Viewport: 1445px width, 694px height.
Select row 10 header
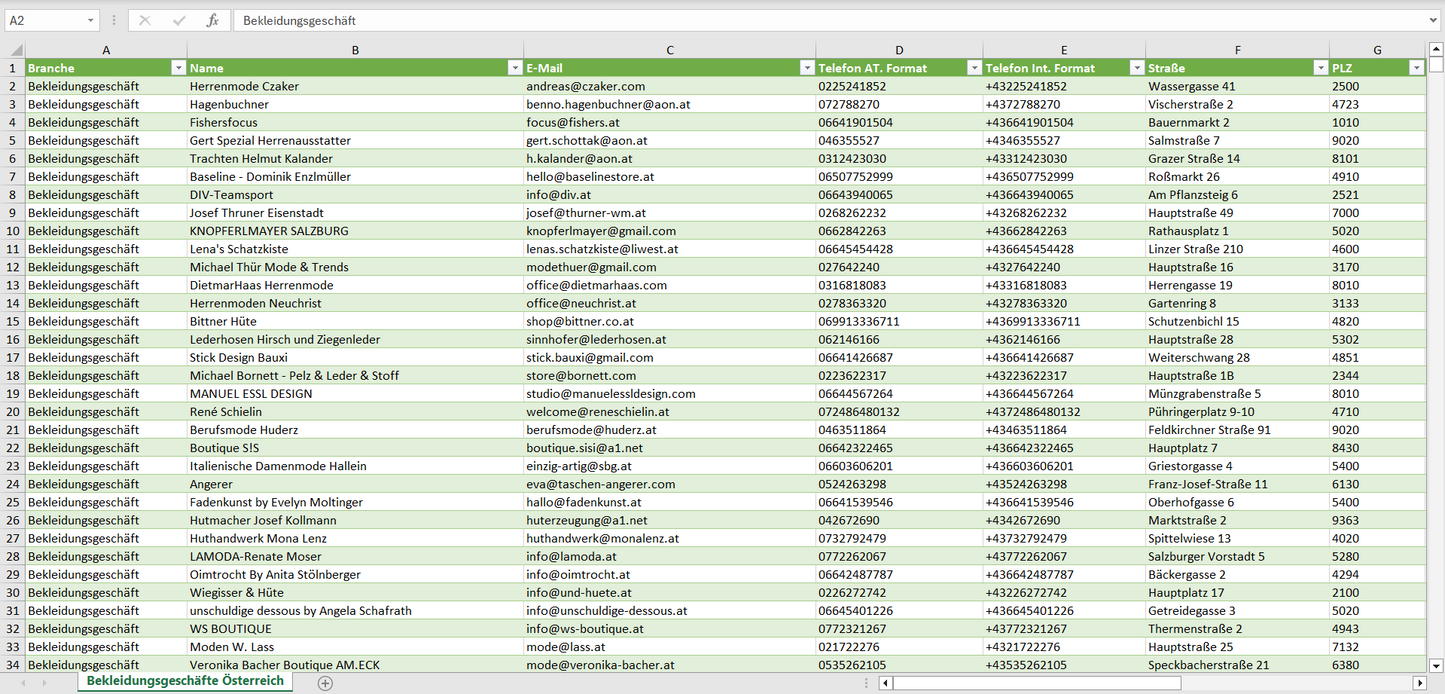coord(13,231)
